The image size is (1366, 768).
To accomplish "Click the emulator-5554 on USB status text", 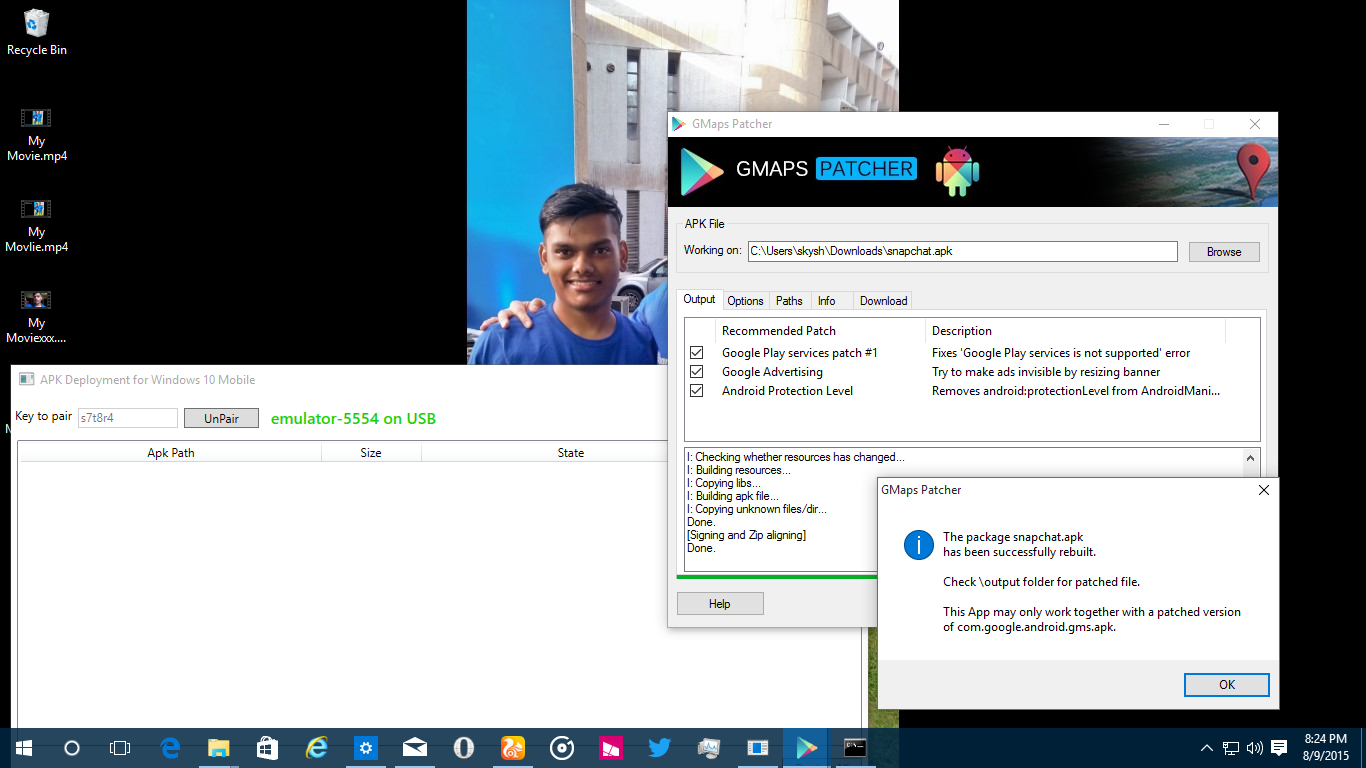I will [353, 419].
